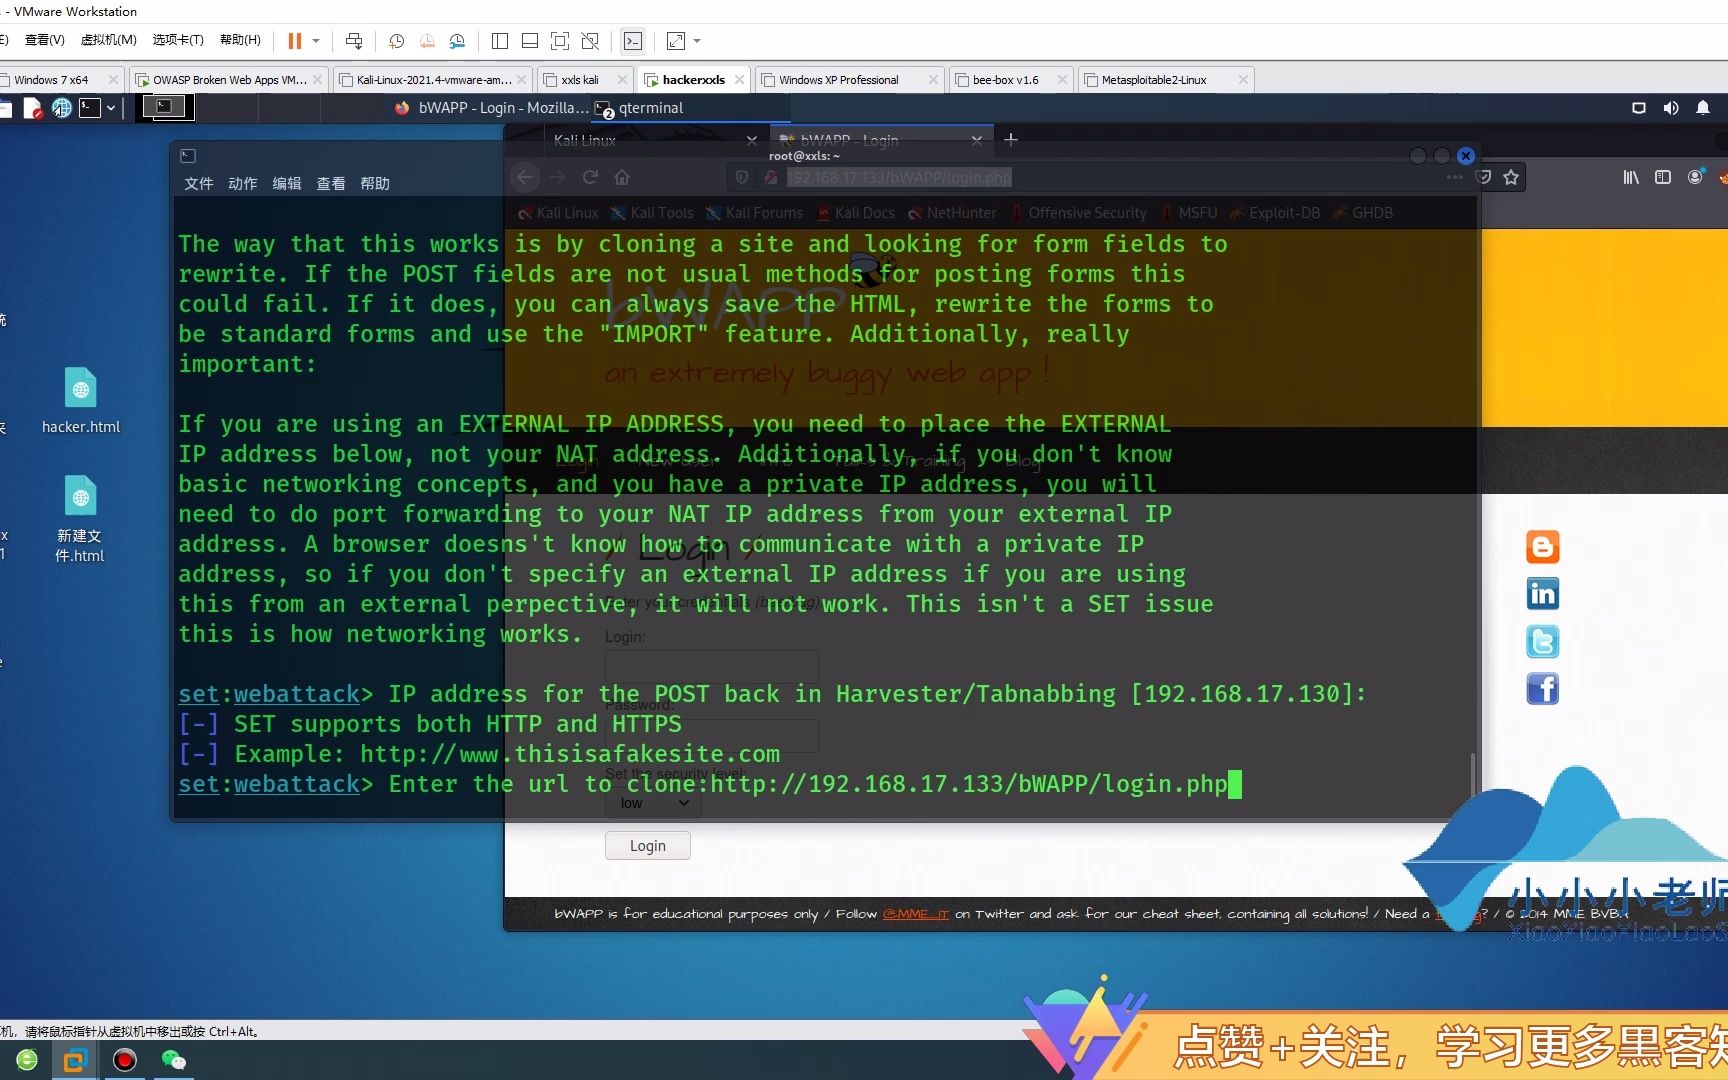Toggle the VMware console view button
Screen dimensions: 1728x1080
(x=633, y=41)
